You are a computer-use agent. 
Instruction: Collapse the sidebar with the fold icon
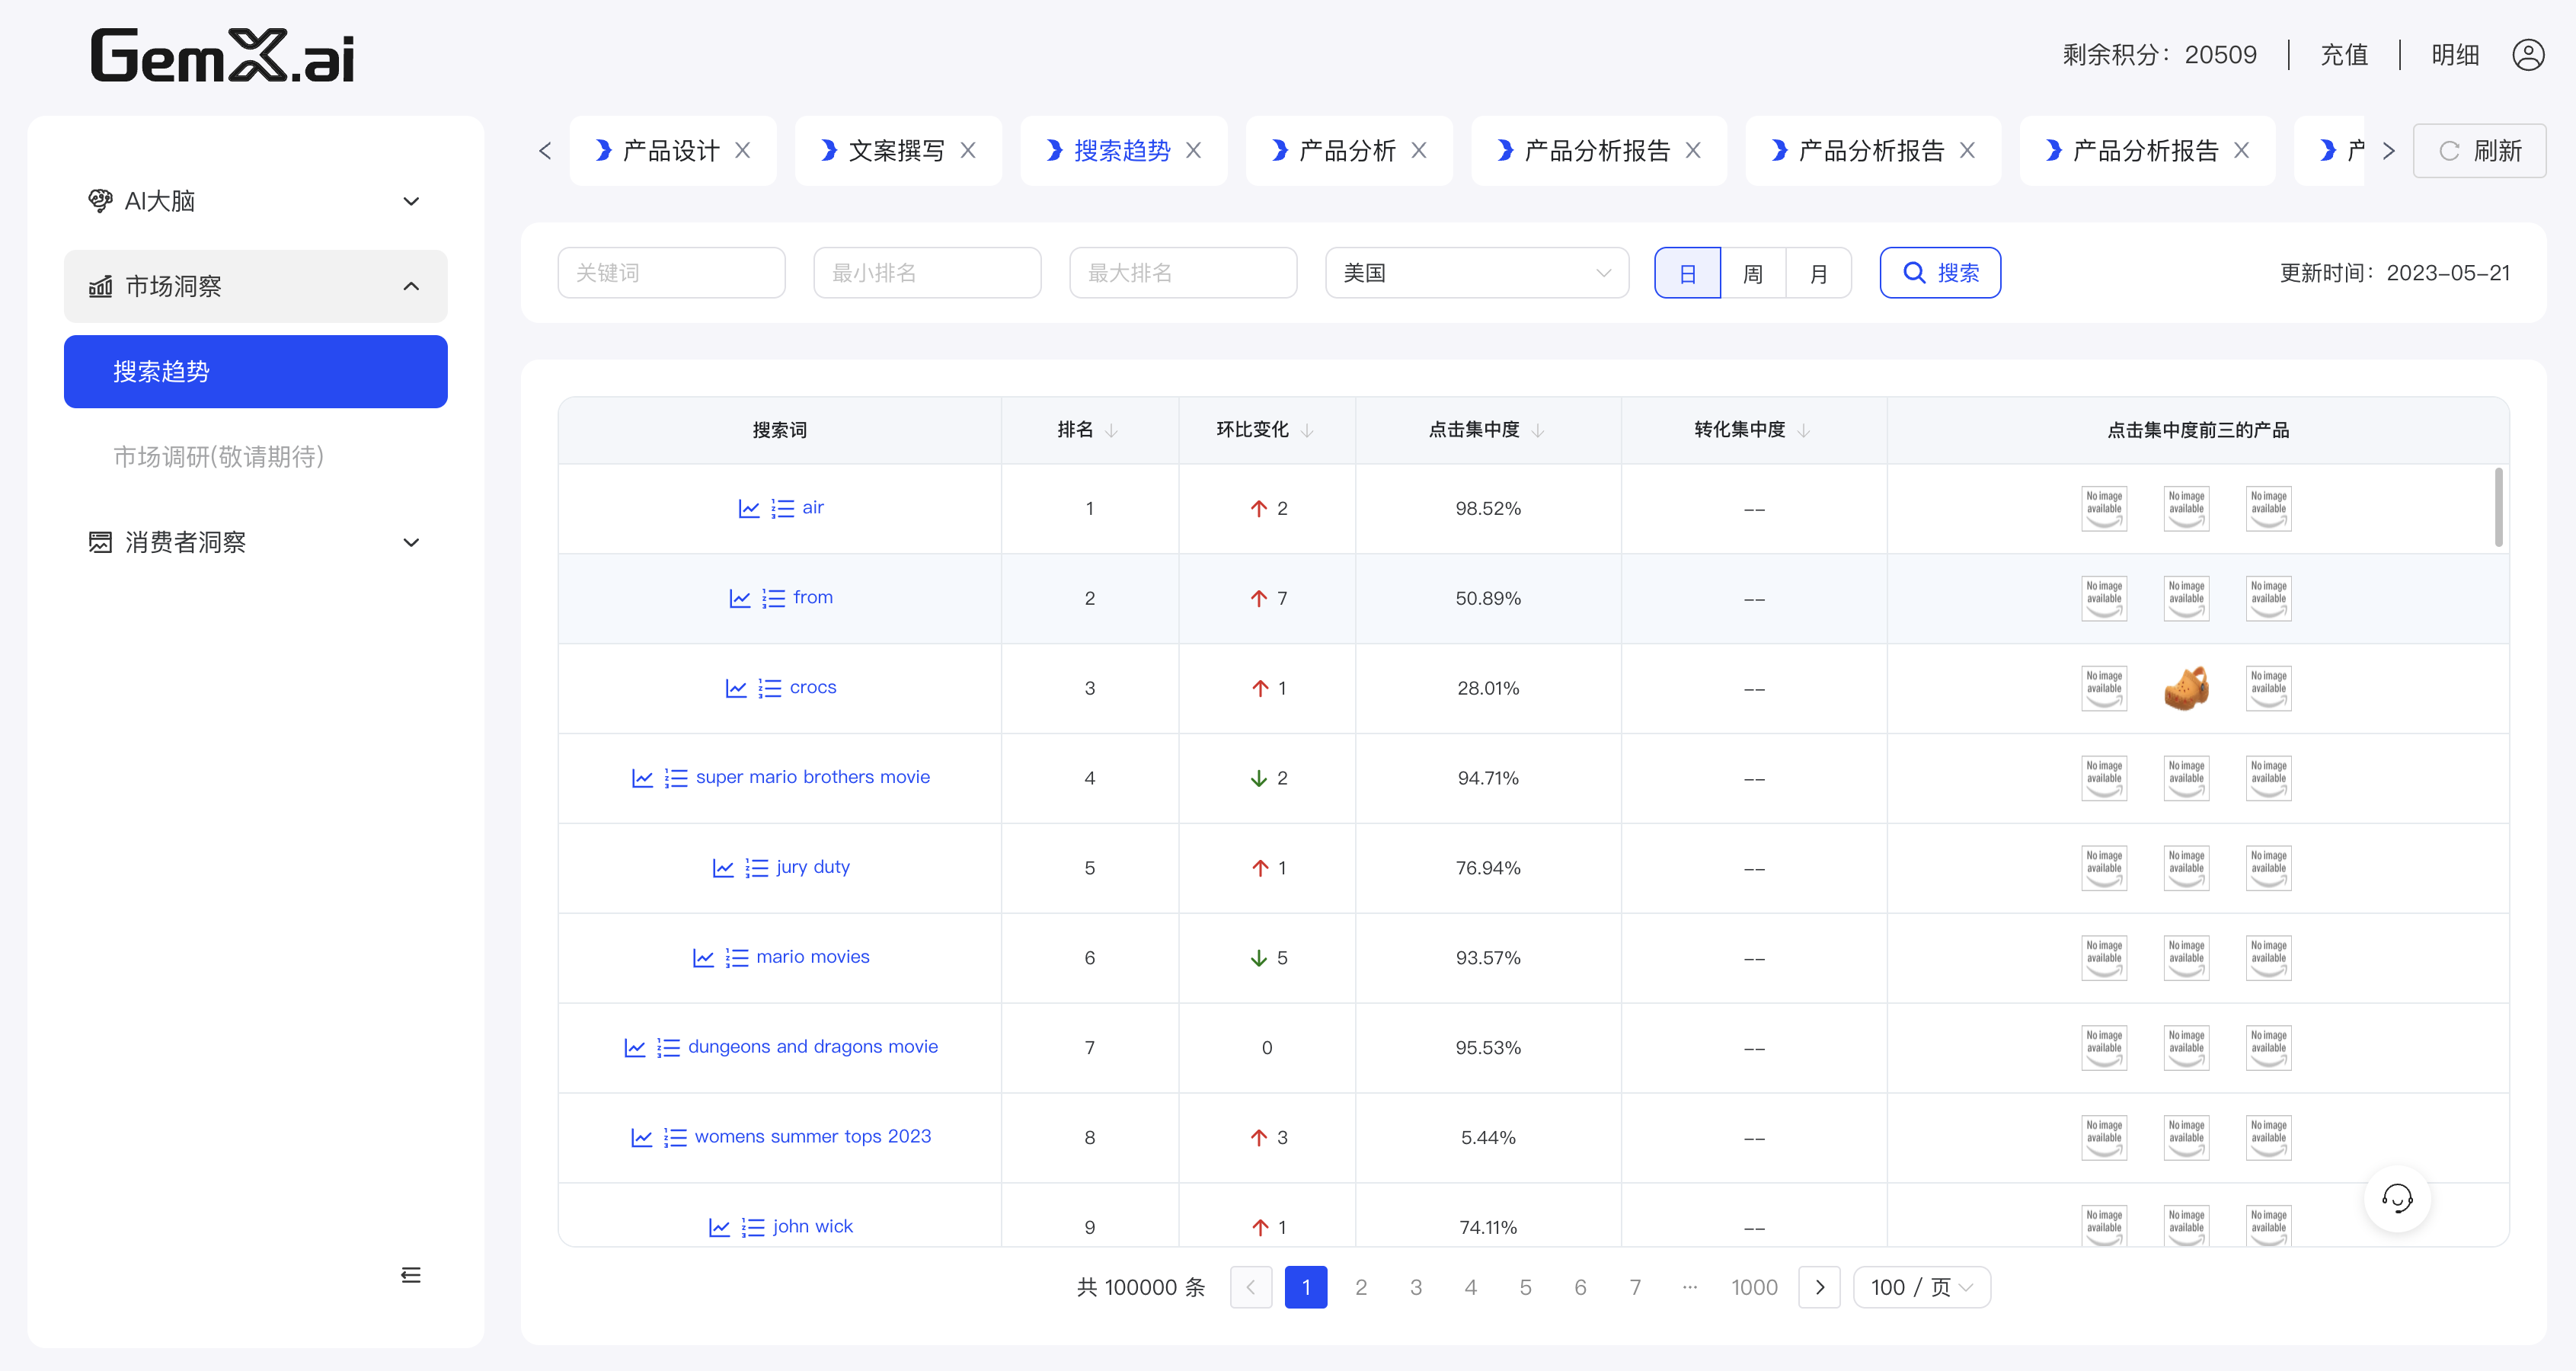pyautogui.click(x=411, y=1275)
